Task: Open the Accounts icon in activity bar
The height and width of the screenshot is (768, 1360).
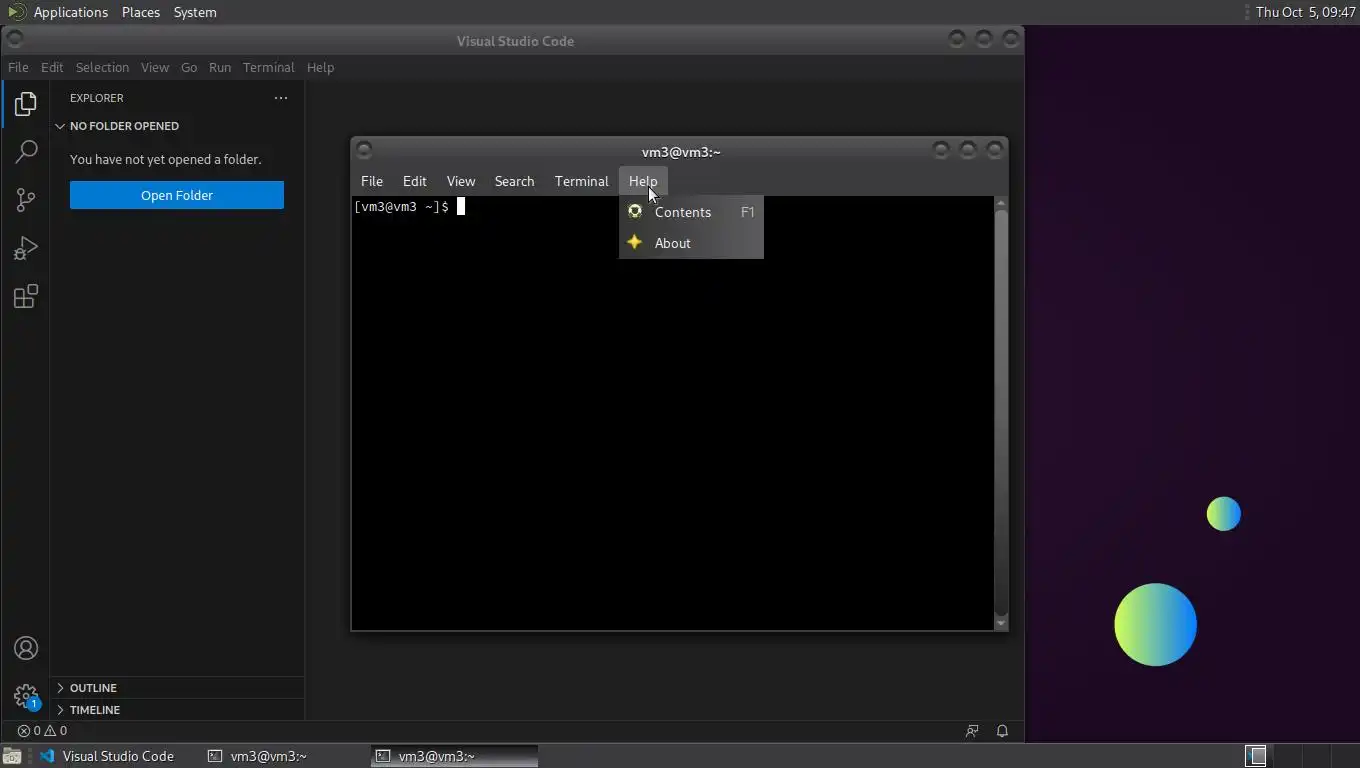Action: (26, 648)
